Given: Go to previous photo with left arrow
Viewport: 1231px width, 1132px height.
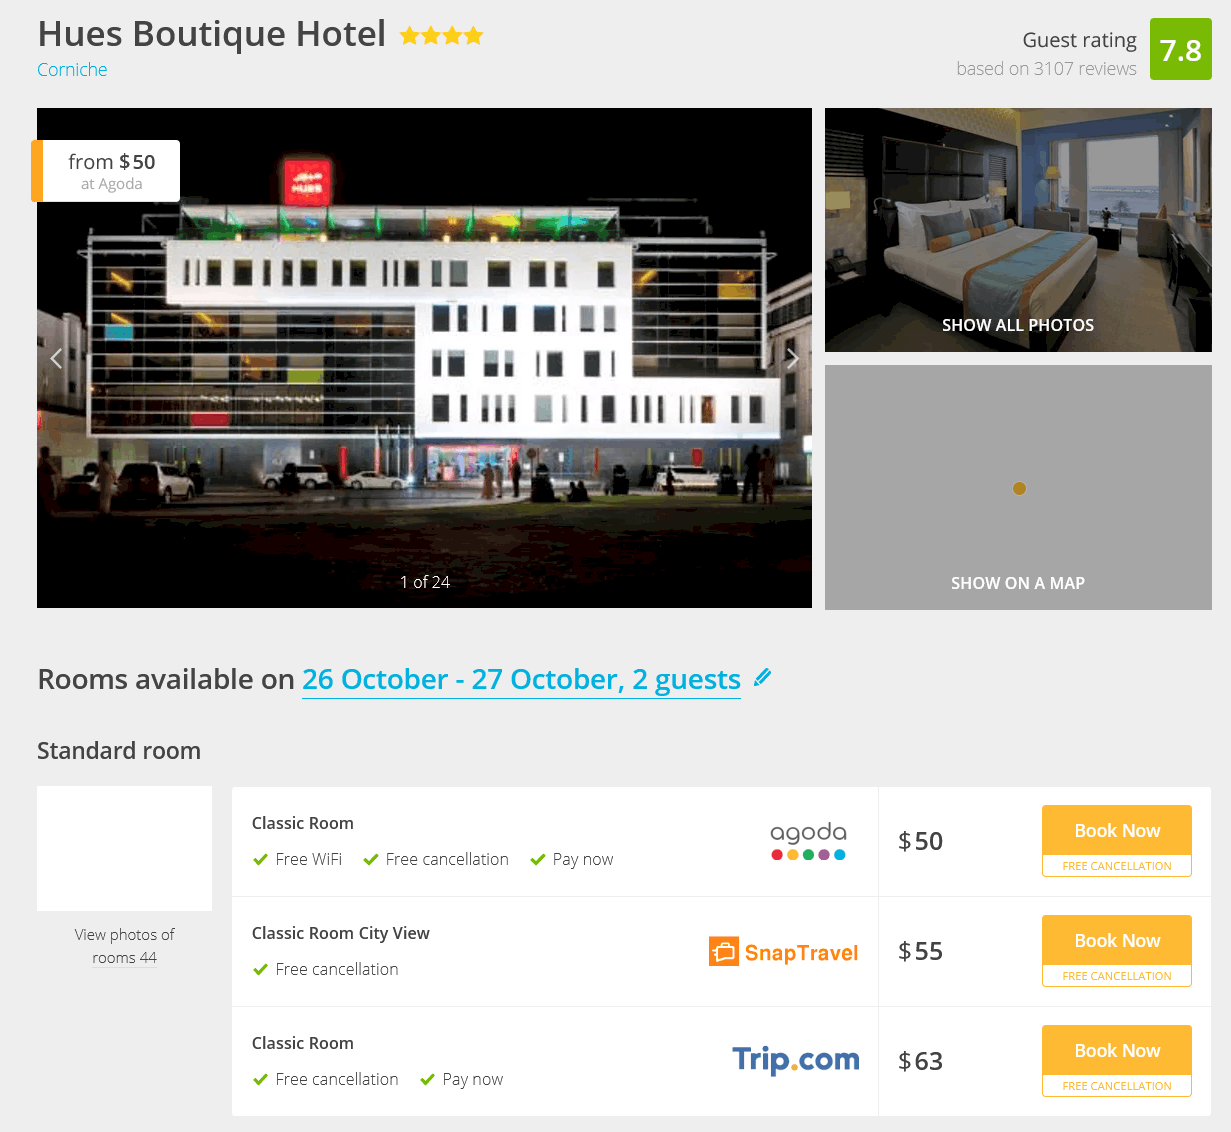Looking at the screenshot, I should click(x=57, y=358).
